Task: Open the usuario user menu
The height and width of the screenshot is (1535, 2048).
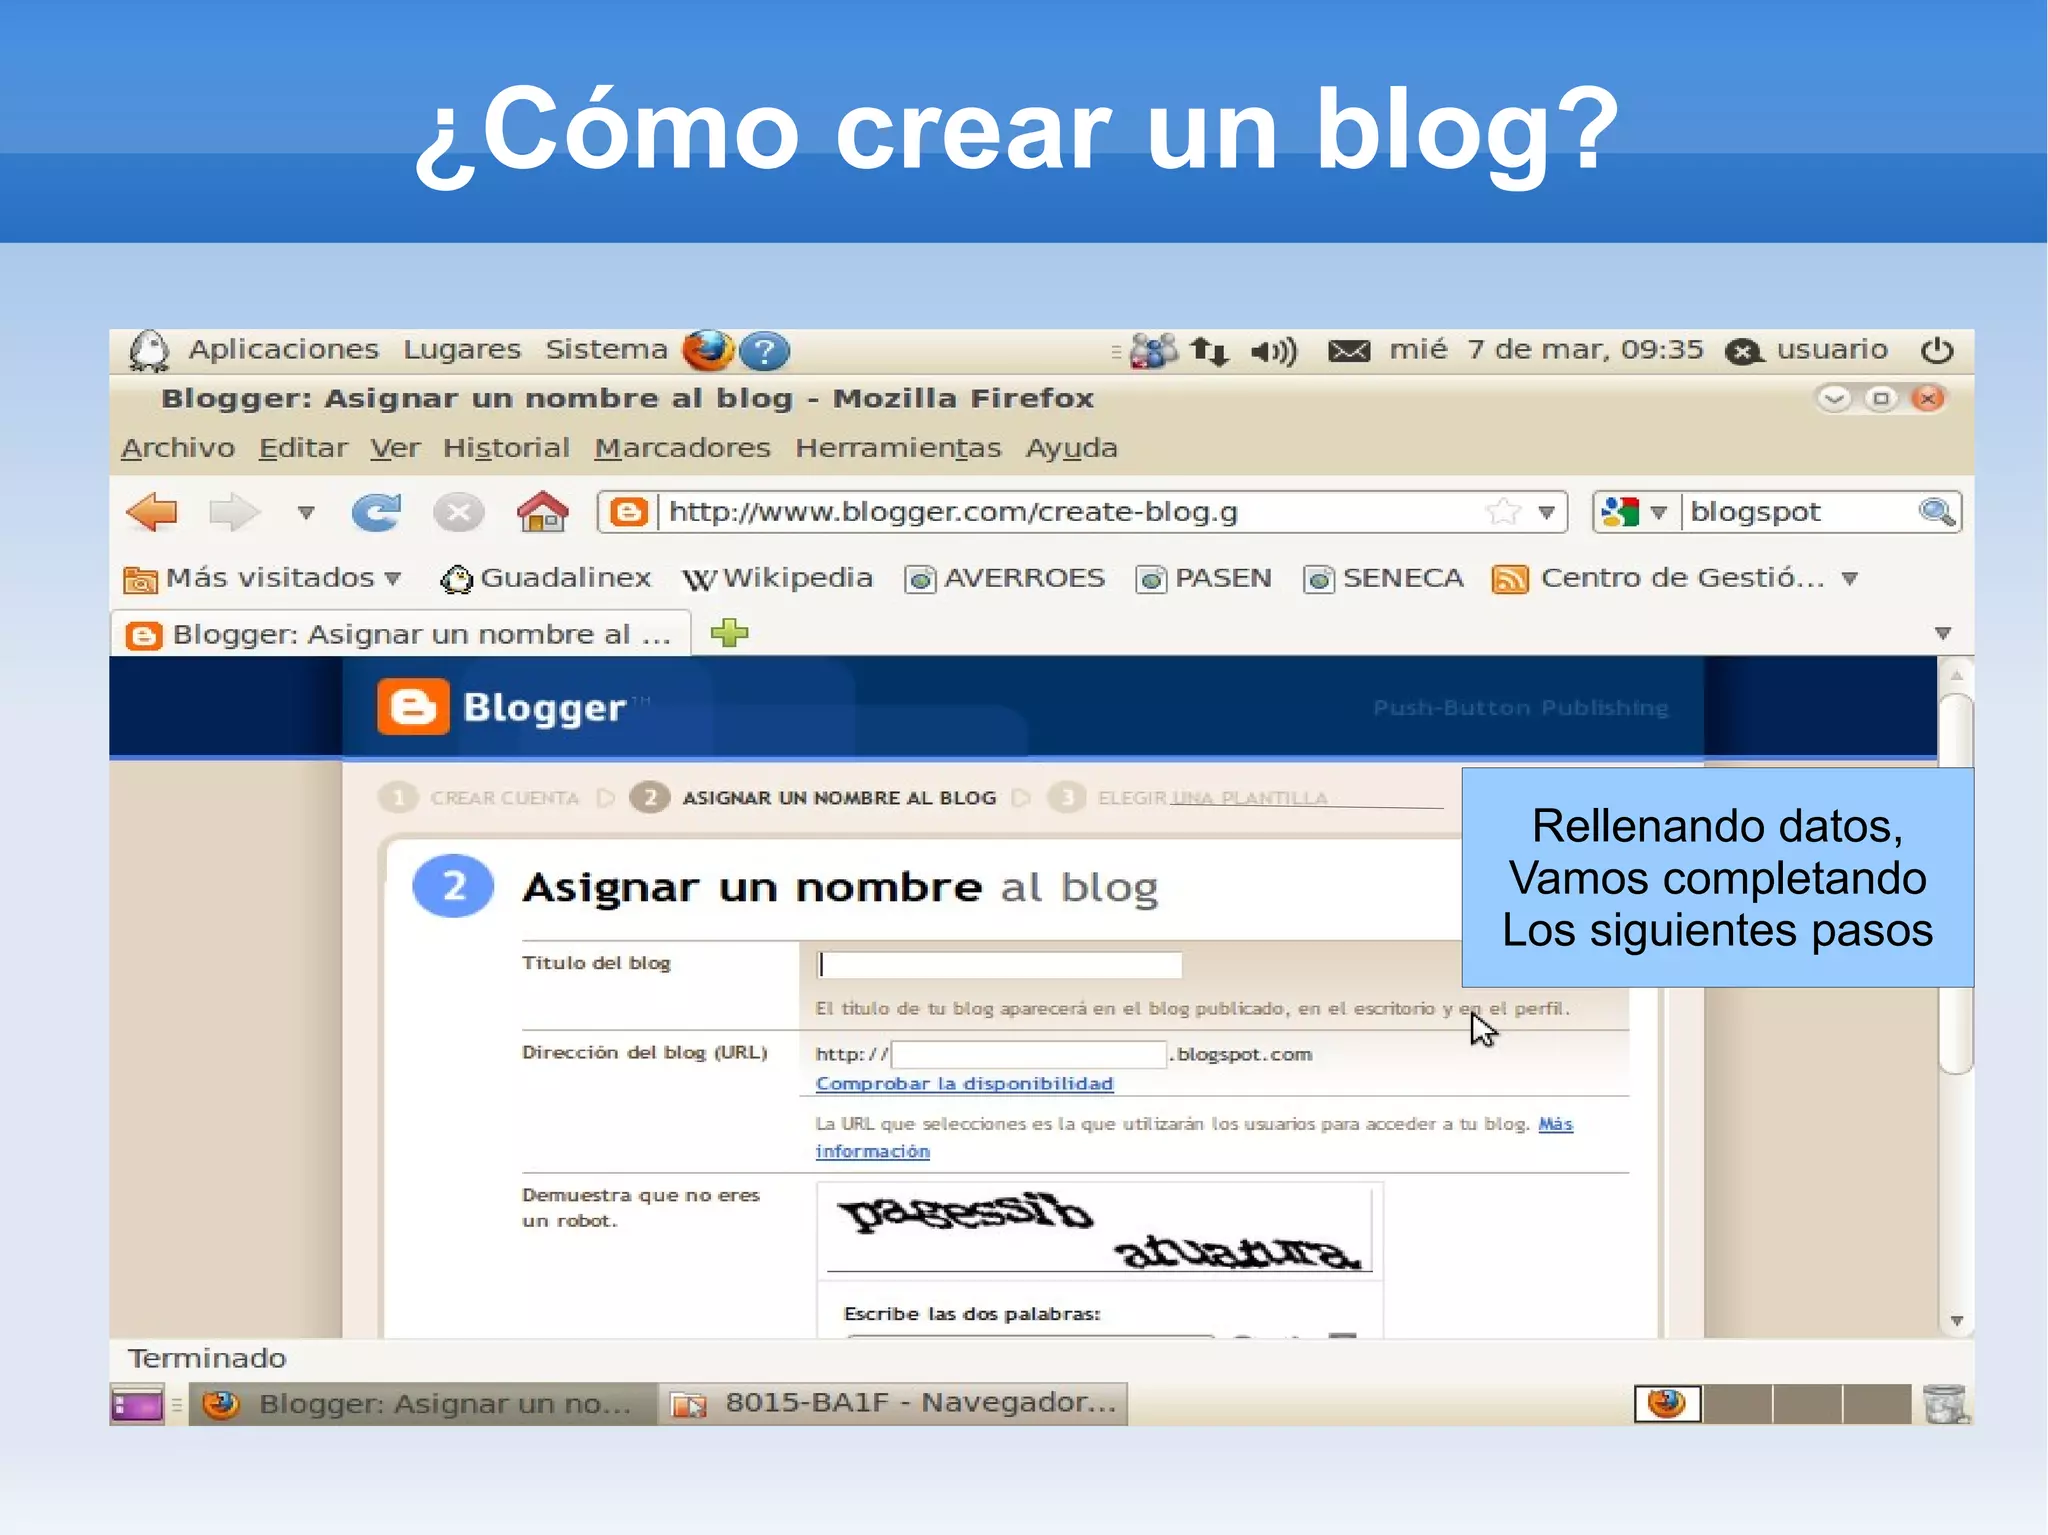Action: tap(1807, 350)
